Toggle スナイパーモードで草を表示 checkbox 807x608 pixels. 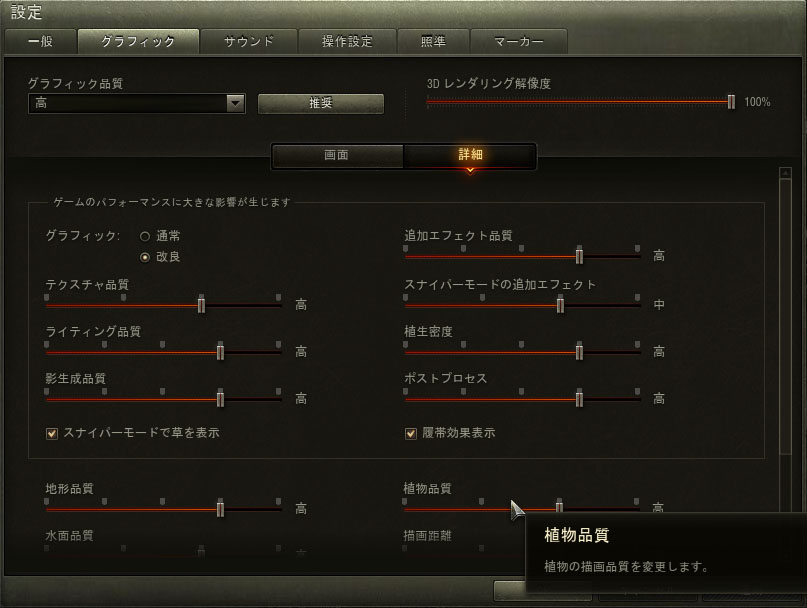52,433
